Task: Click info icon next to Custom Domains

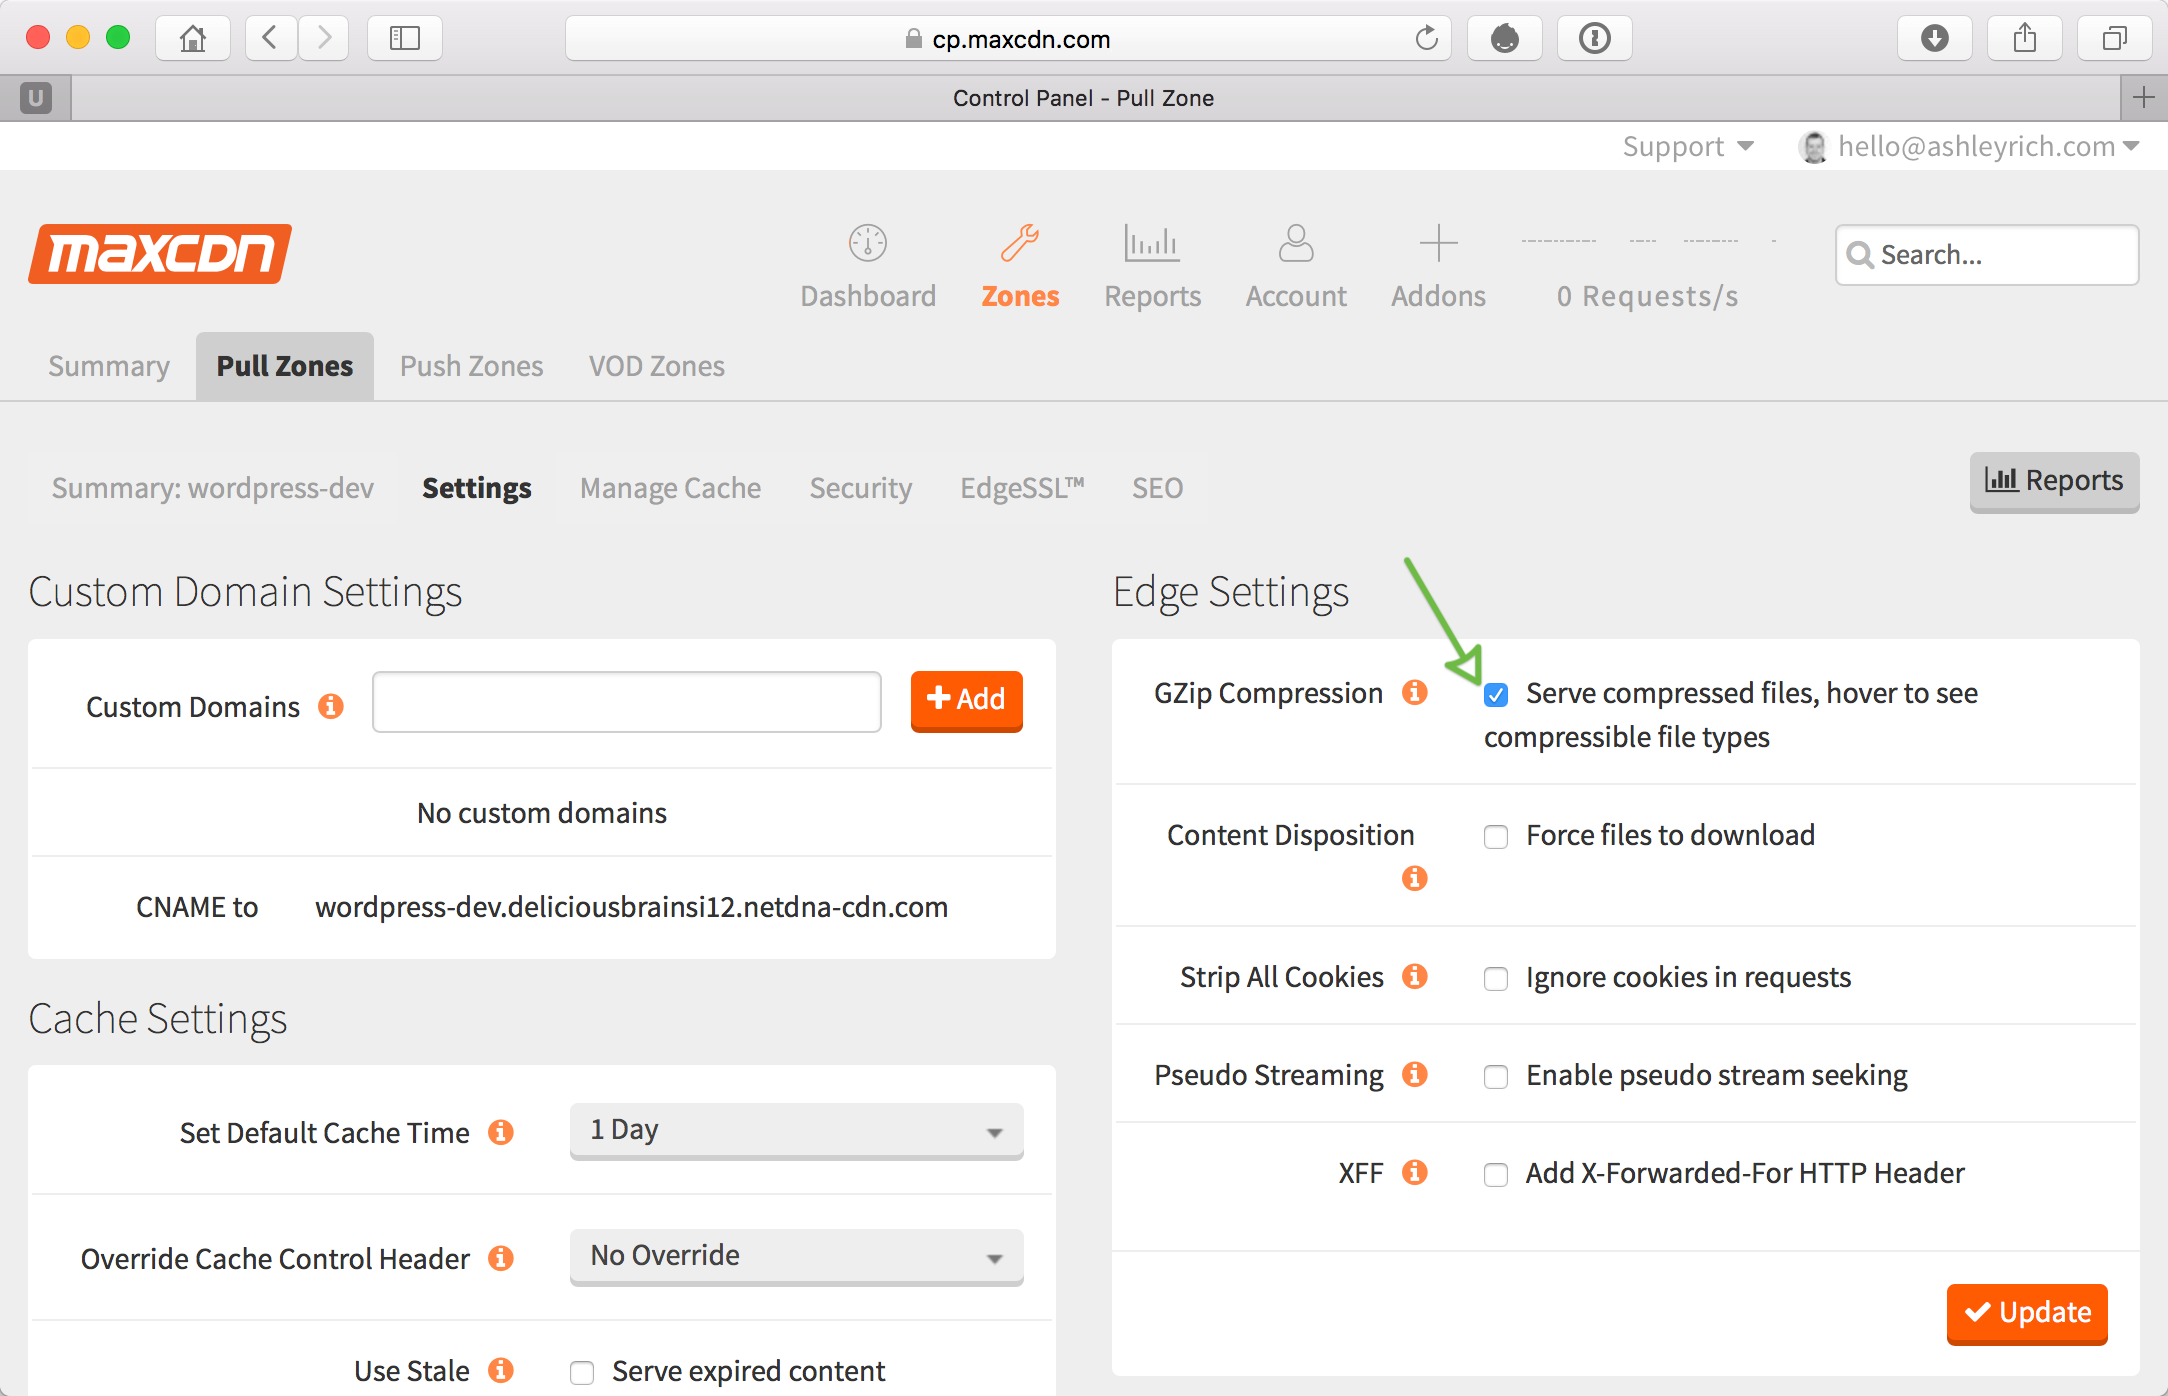Action: 331,706
